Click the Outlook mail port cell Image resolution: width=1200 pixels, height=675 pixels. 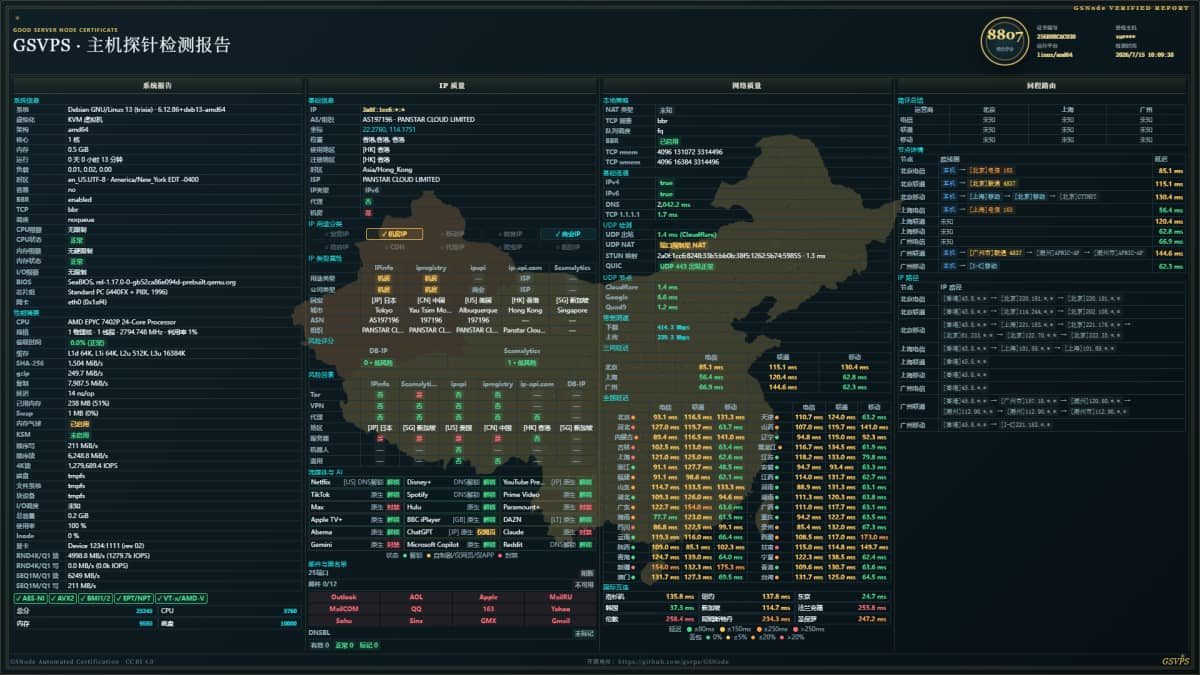click(343, 597)
